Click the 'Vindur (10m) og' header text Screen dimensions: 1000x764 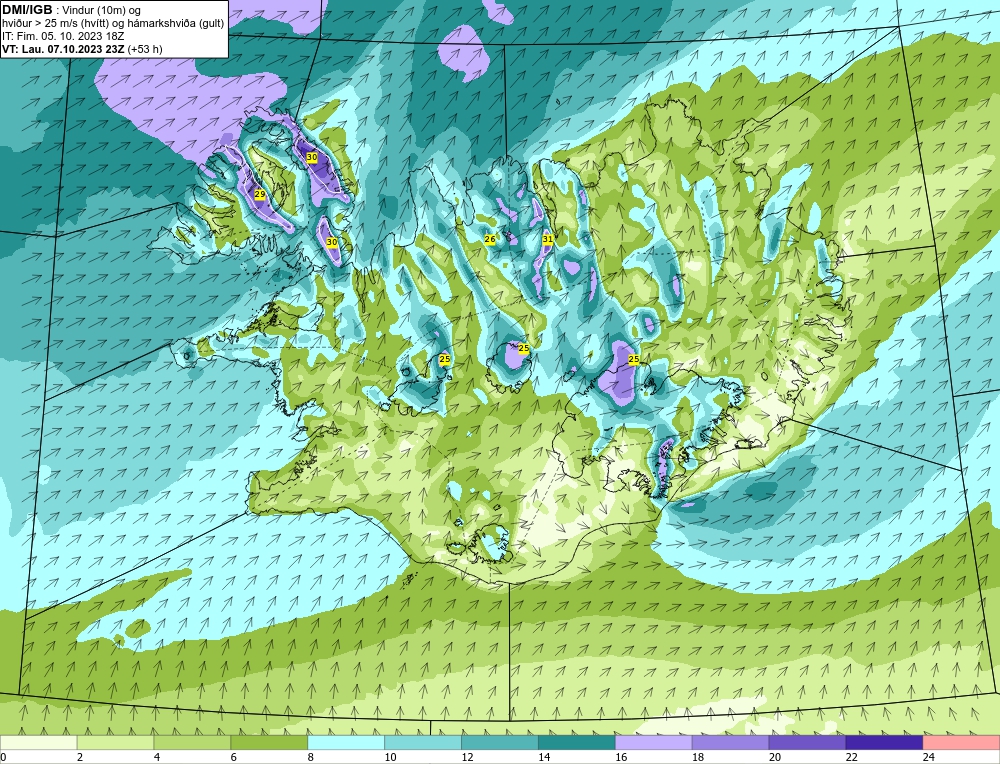pos(102,11)
